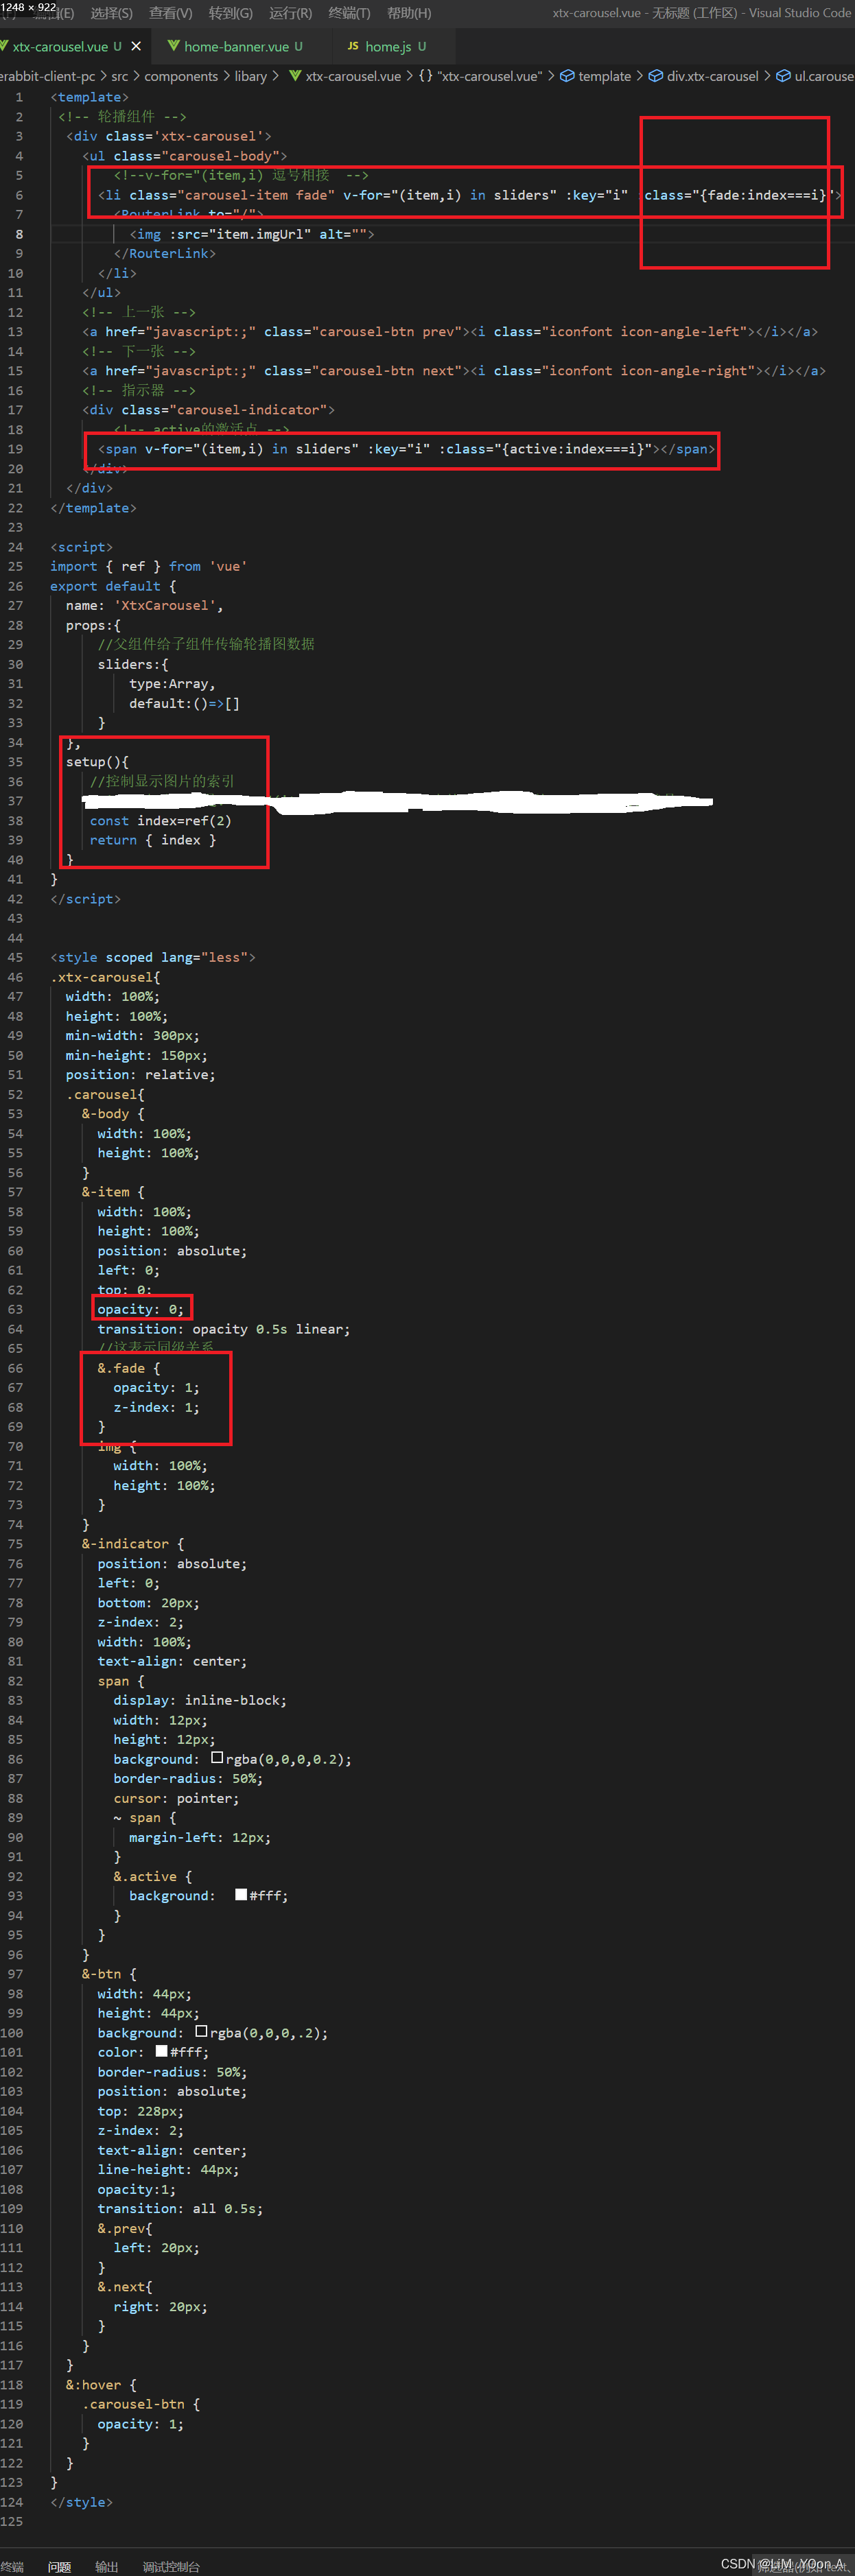Click the img :src="item.imgUrl" tag

(x=252, y=234)
